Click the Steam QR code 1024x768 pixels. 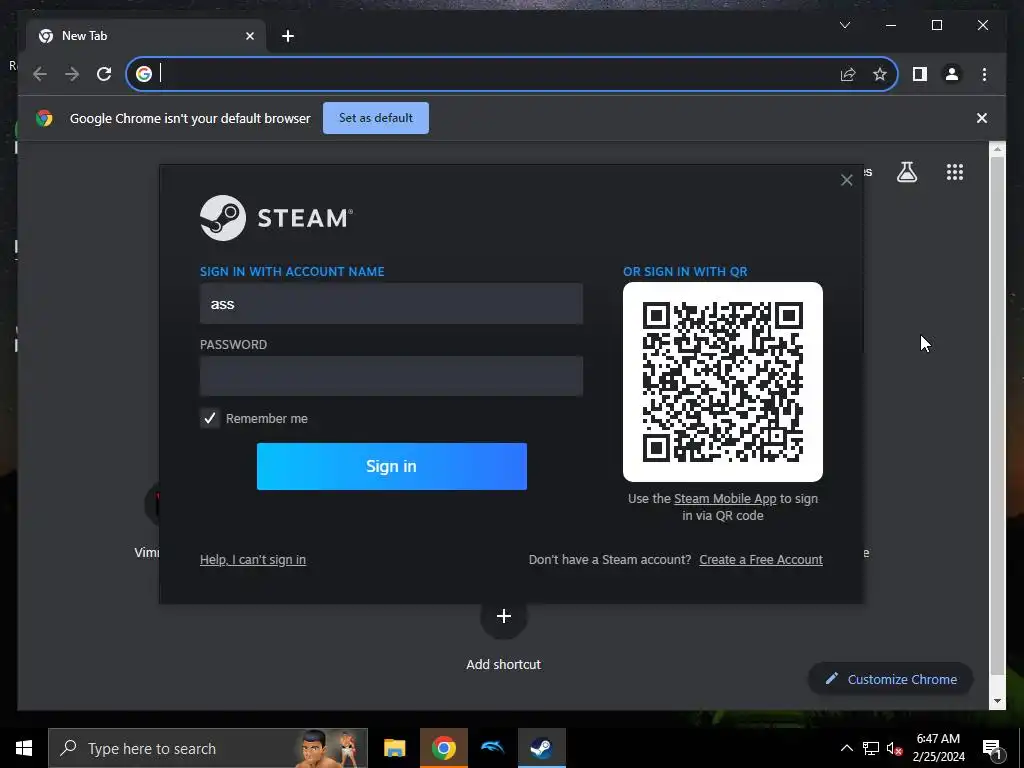pyautogui.click(x=723, y=382)
